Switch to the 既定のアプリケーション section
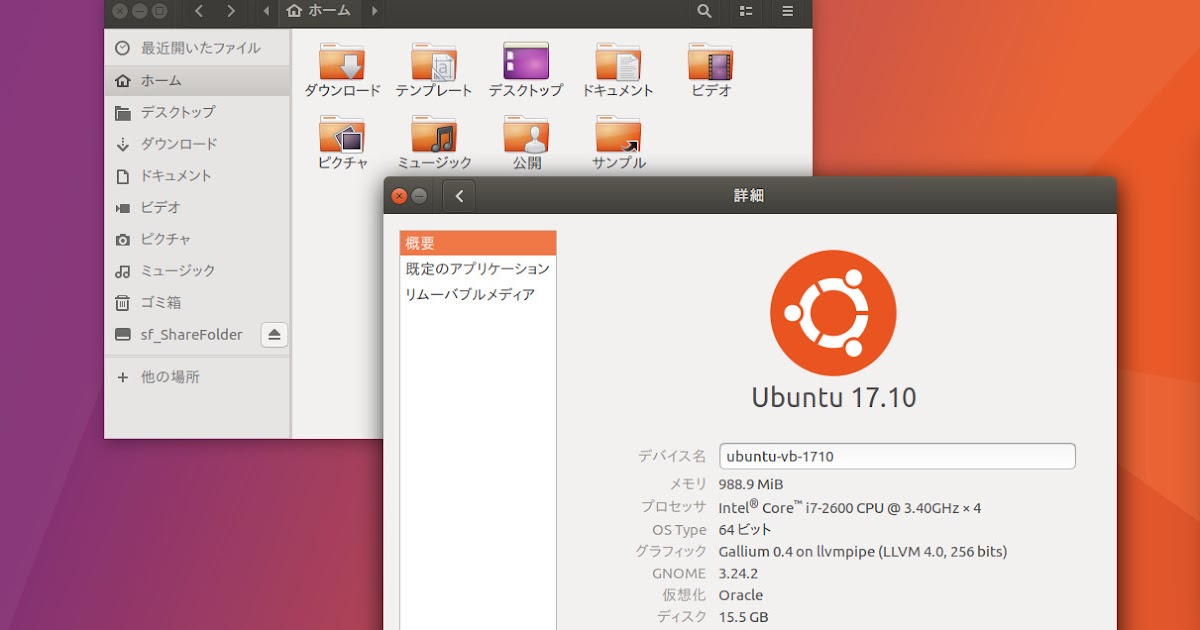This screenshot has width=1200, height=630. (477, 269)
